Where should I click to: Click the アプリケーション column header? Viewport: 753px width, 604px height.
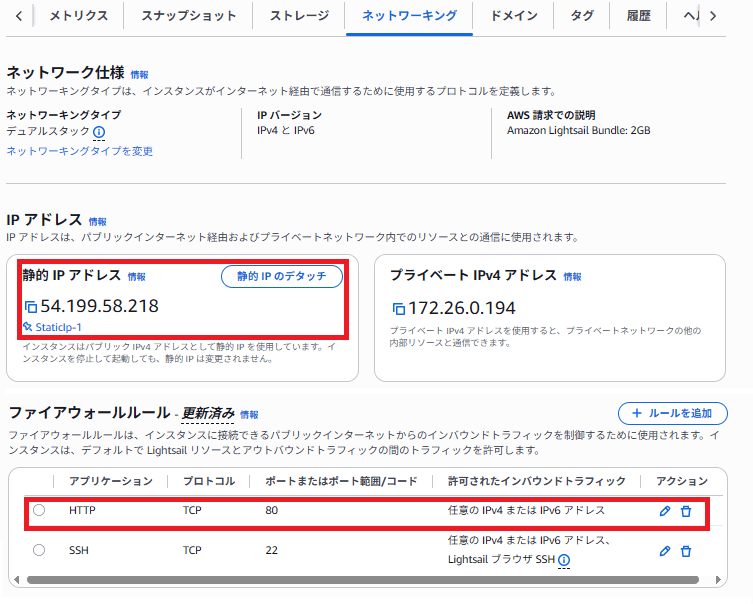(x=111, y=481)
